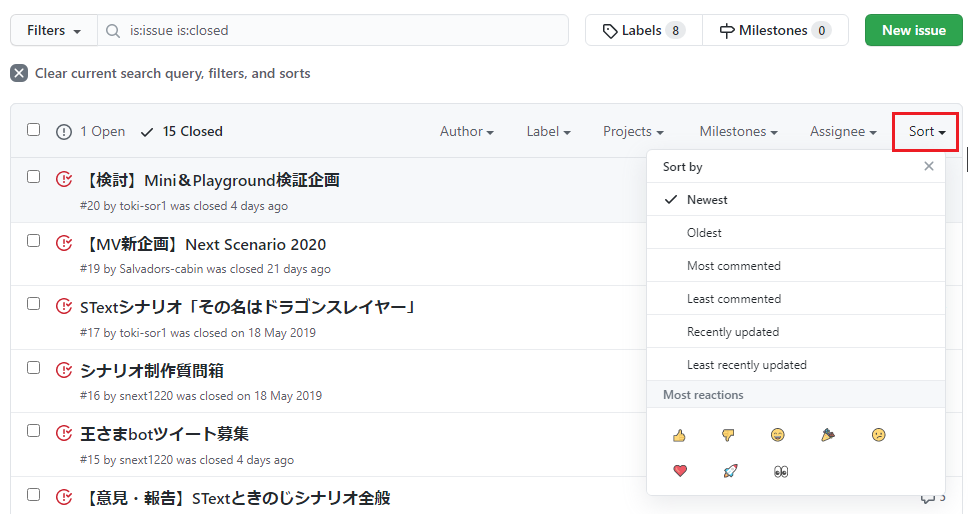
Task: Open issue 【意見・報告】STextときのじシナリオ全般
Action: click(x=236, y=497)
